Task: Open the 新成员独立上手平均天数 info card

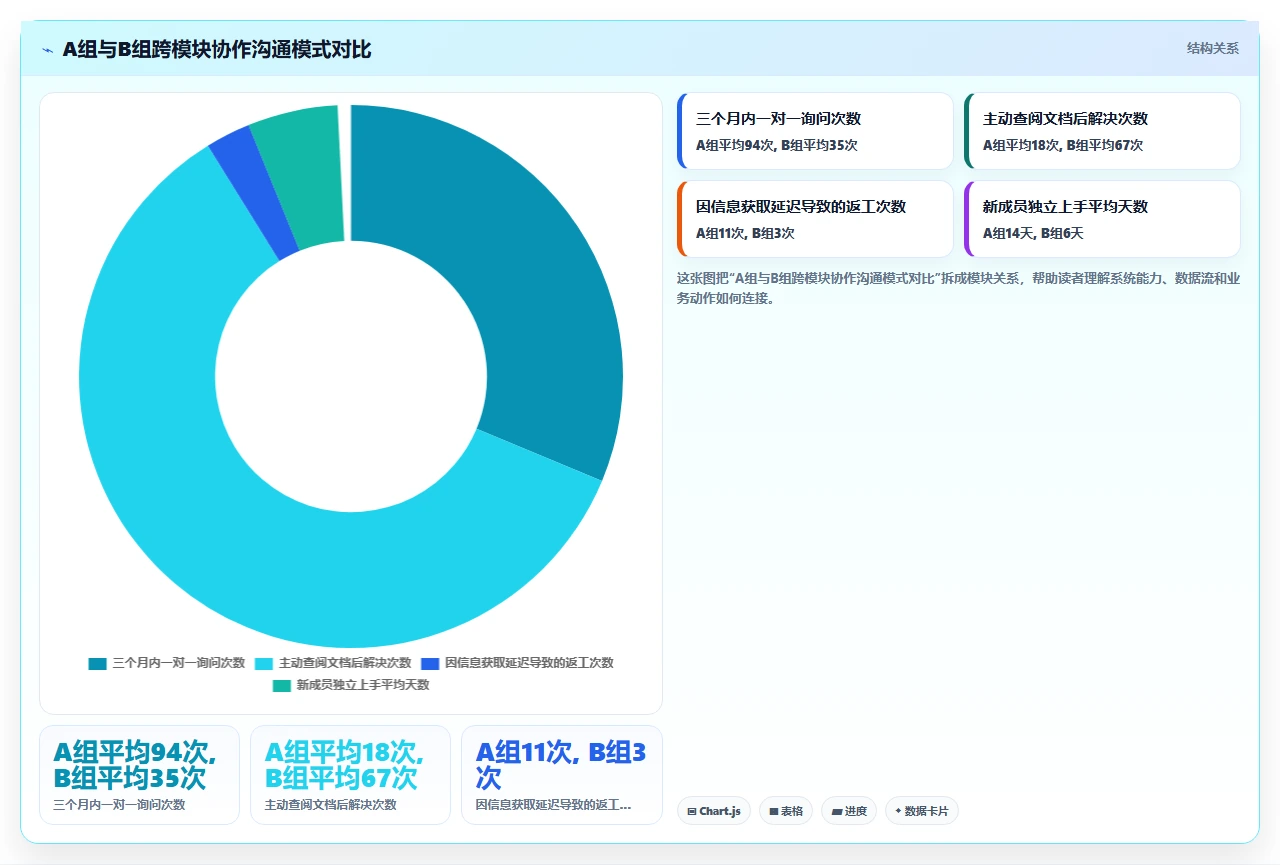Action: [x=1102, y=219]
